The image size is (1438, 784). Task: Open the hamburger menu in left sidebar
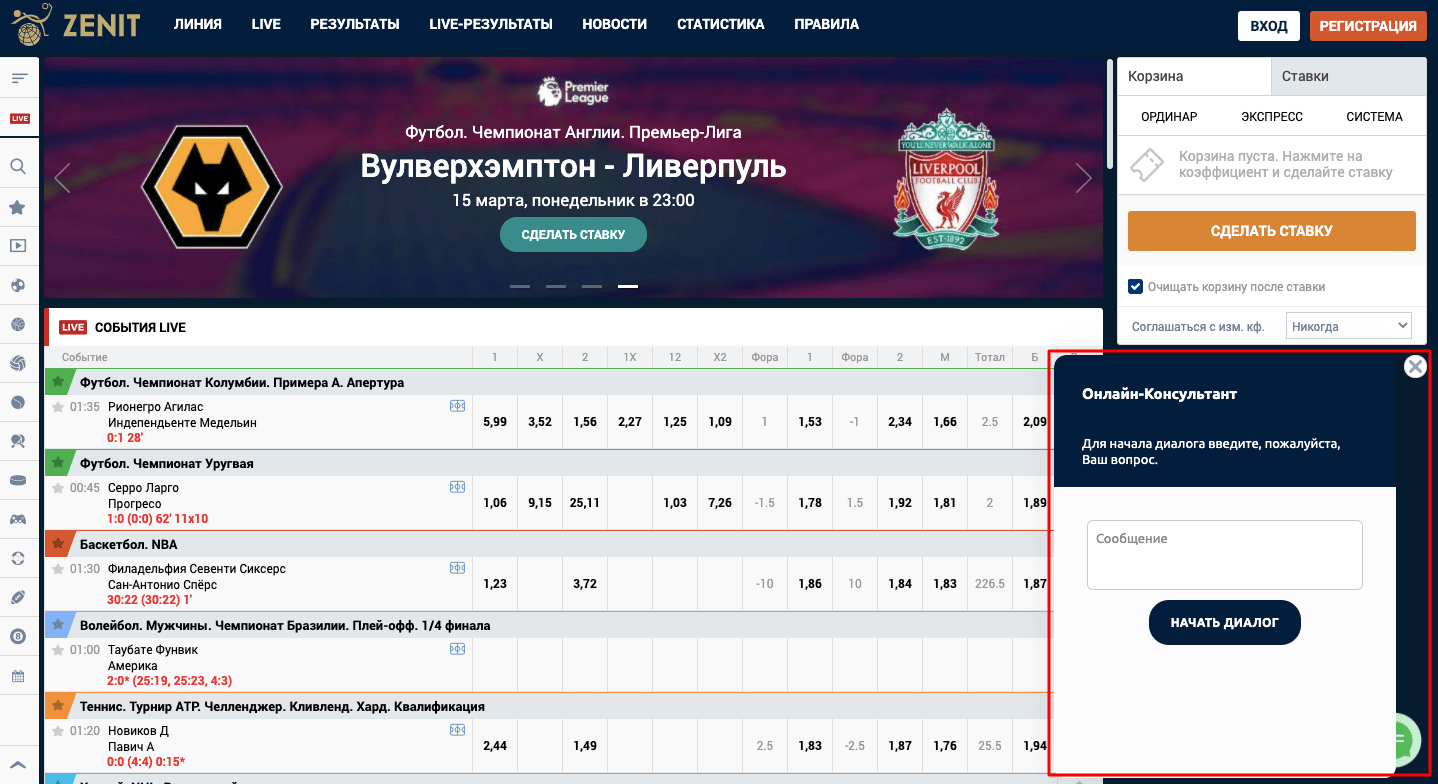coord(19,78)
